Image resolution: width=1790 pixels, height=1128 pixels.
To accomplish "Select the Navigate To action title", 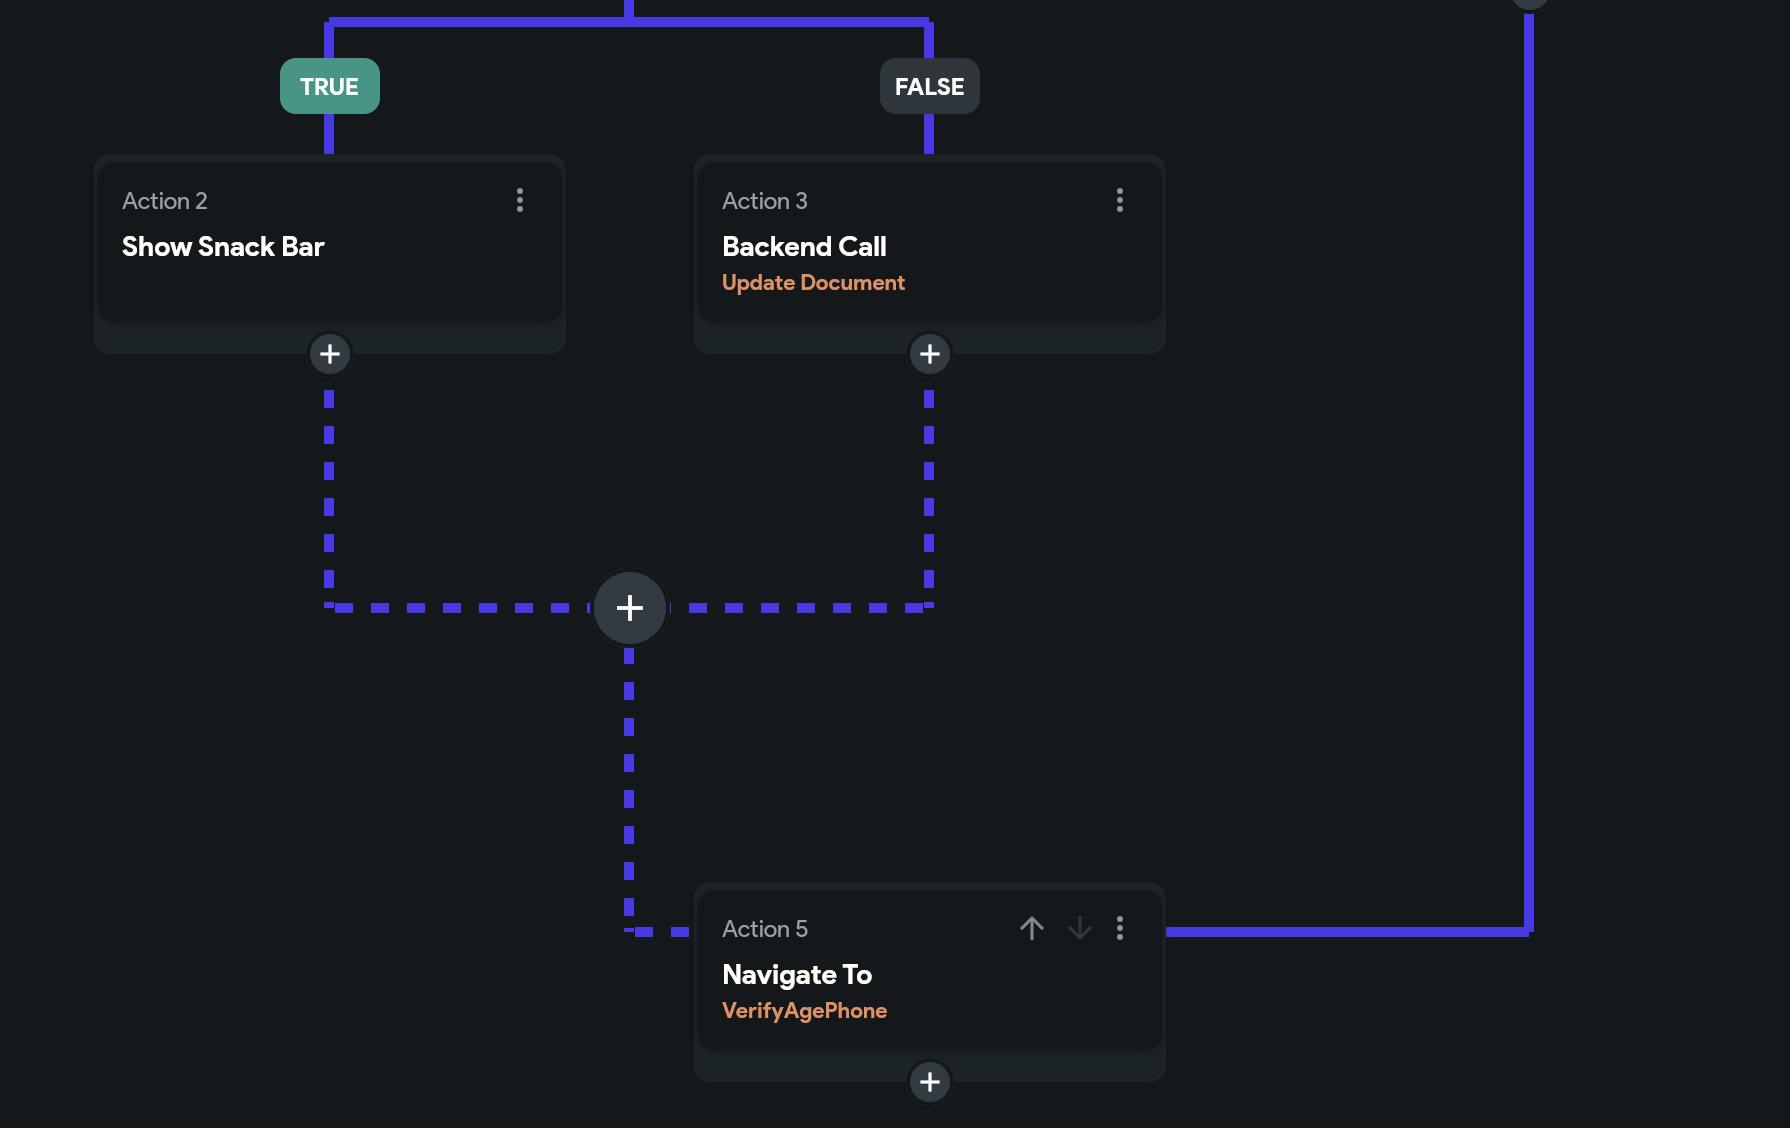I will pyautogui.click(x=797, y=975).
